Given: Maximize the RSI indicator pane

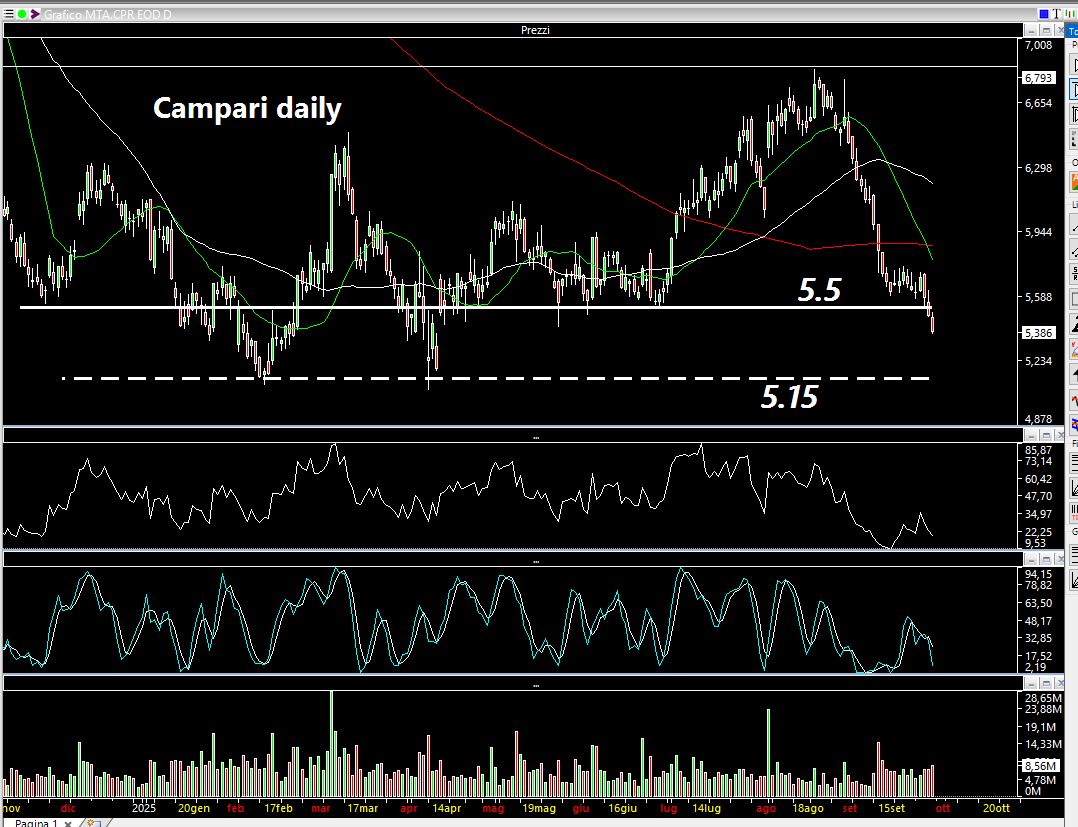Looking at the screenshot, I should 1046,435.
